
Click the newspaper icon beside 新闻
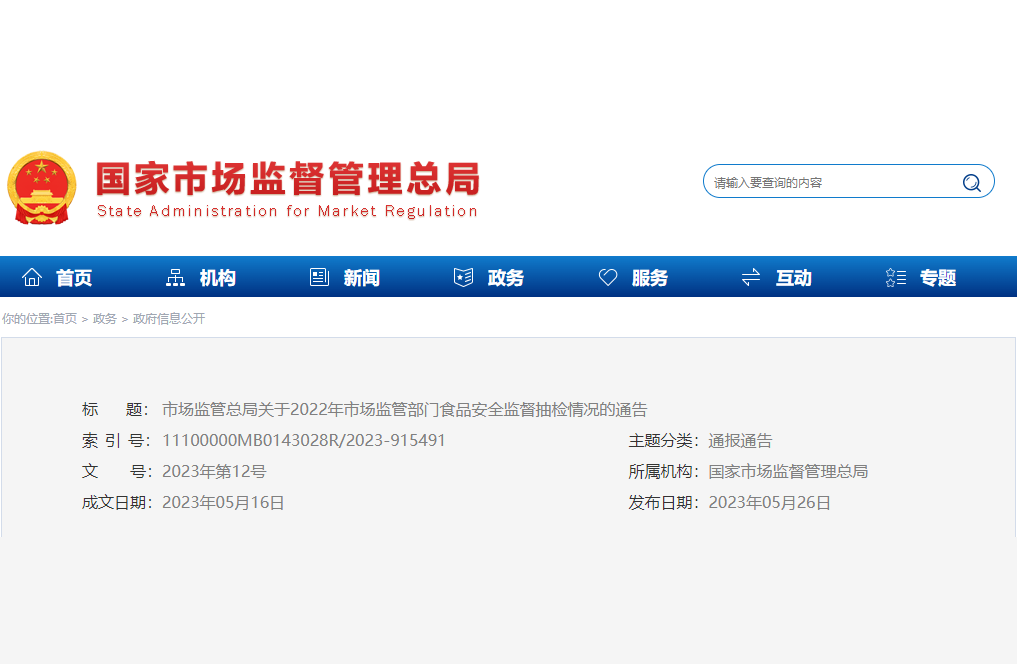[x=319, y=278]
